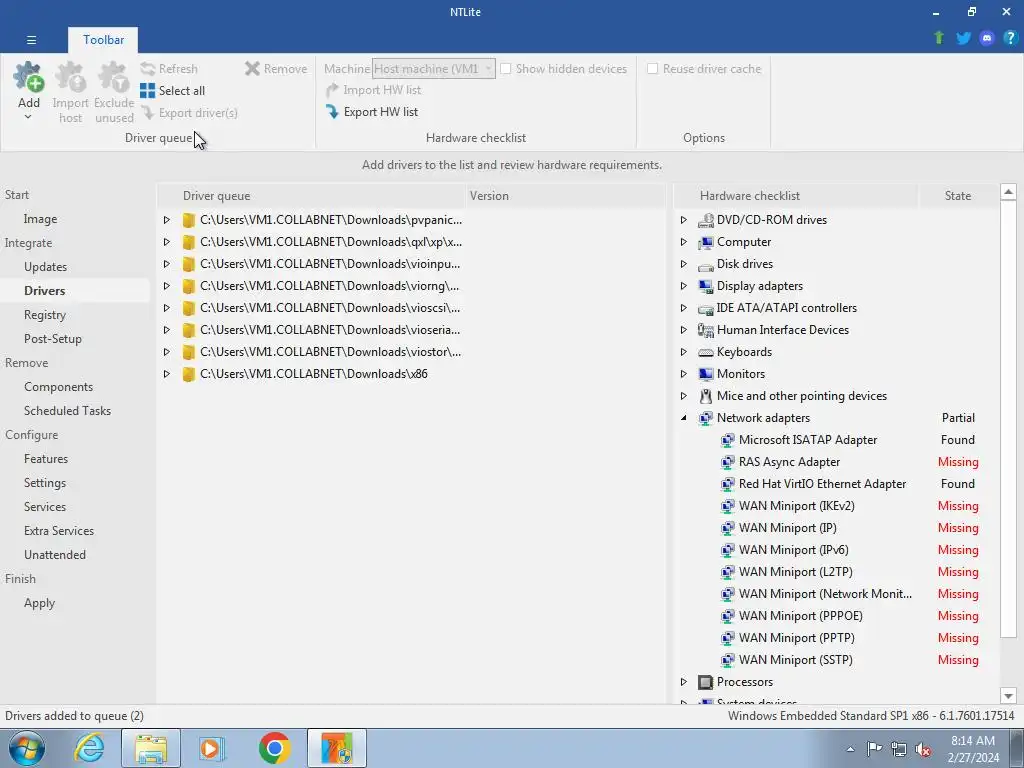Click the Mice and other pointing devices icon
This screenshot has width=1024, height=768.
(705, 396)
